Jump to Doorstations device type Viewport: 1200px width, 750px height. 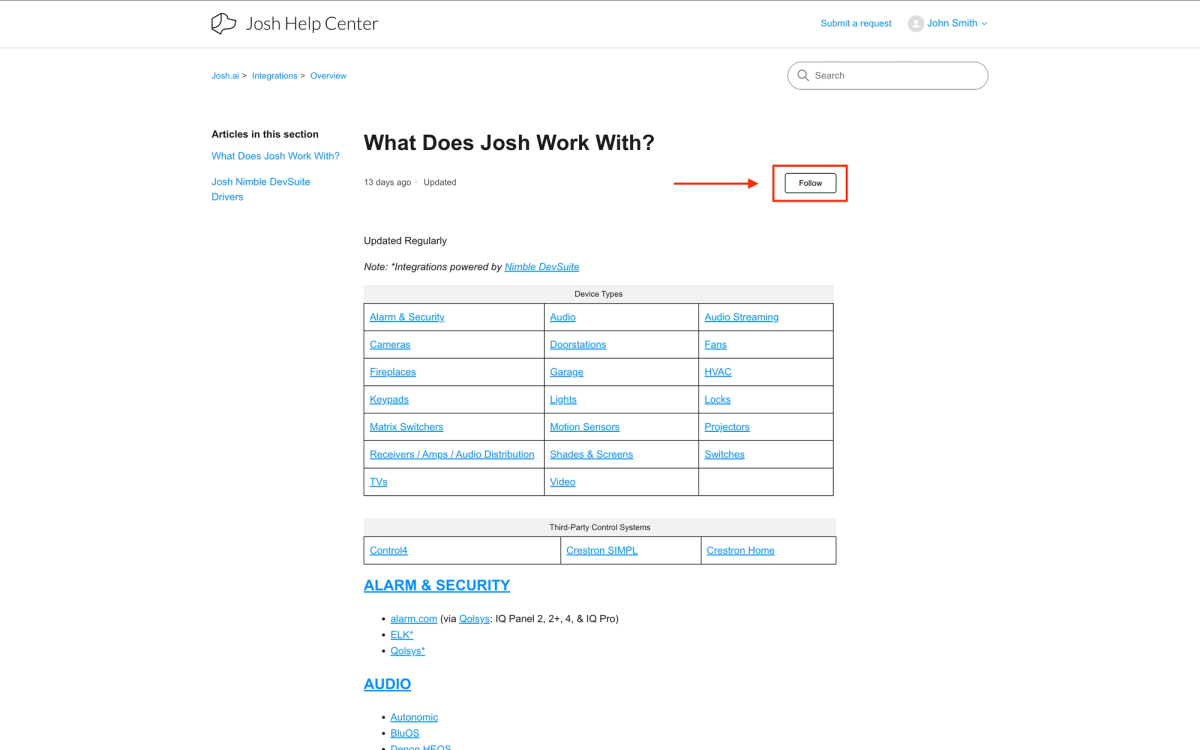pos(578,345)
